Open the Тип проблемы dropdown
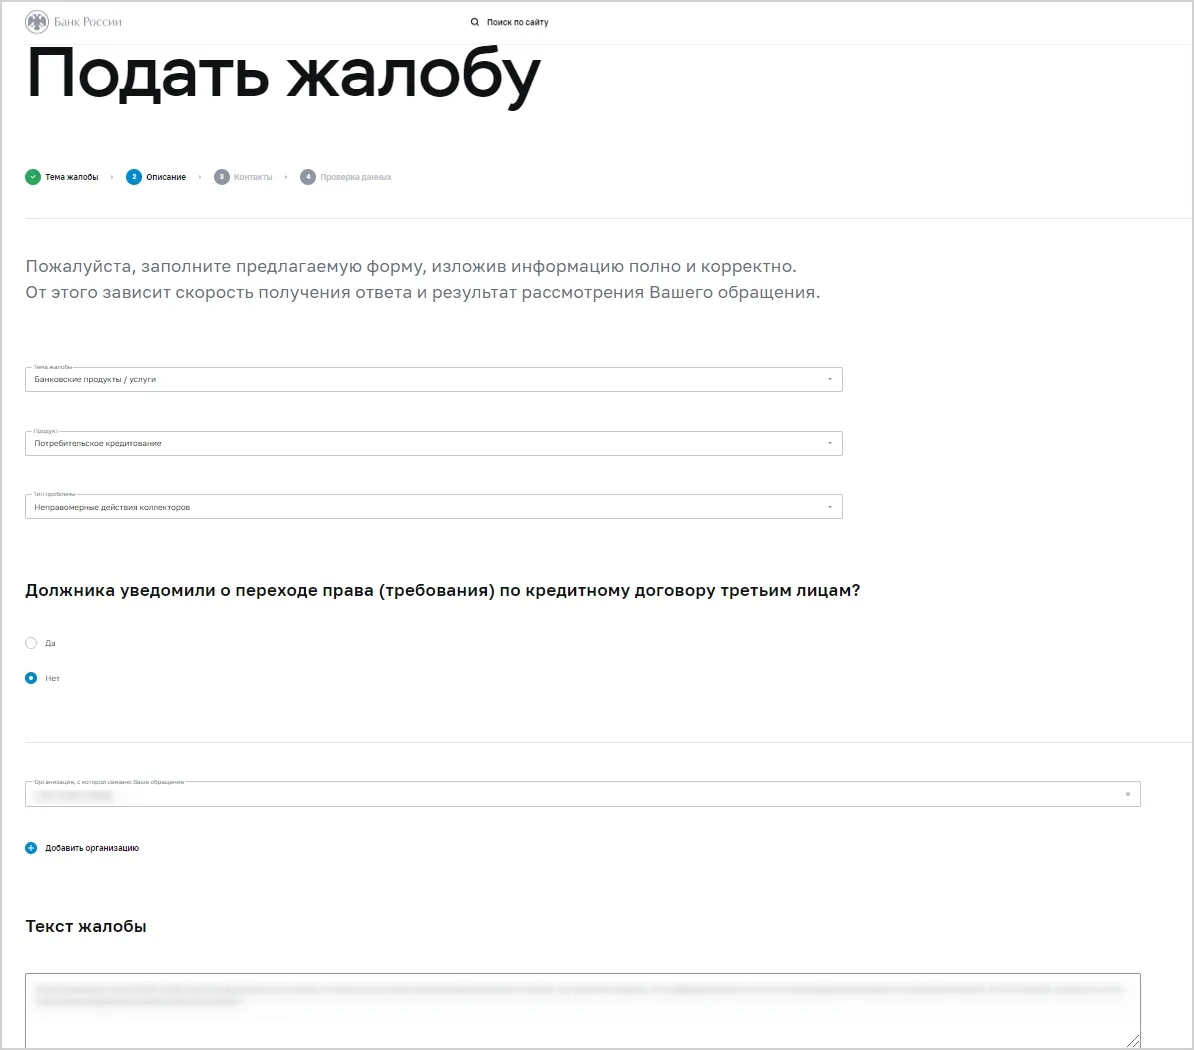Screen dimensions: 1194x1050 (433, 506)
